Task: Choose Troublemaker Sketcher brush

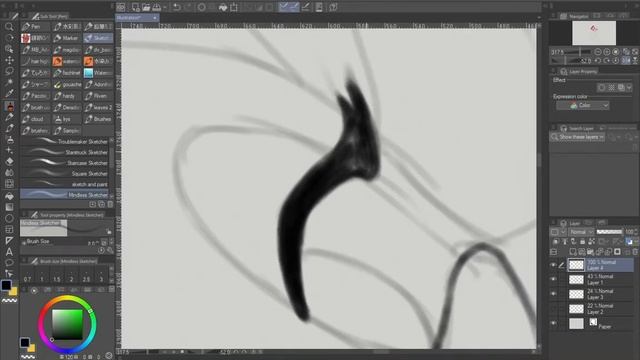Action: (64, 141)
